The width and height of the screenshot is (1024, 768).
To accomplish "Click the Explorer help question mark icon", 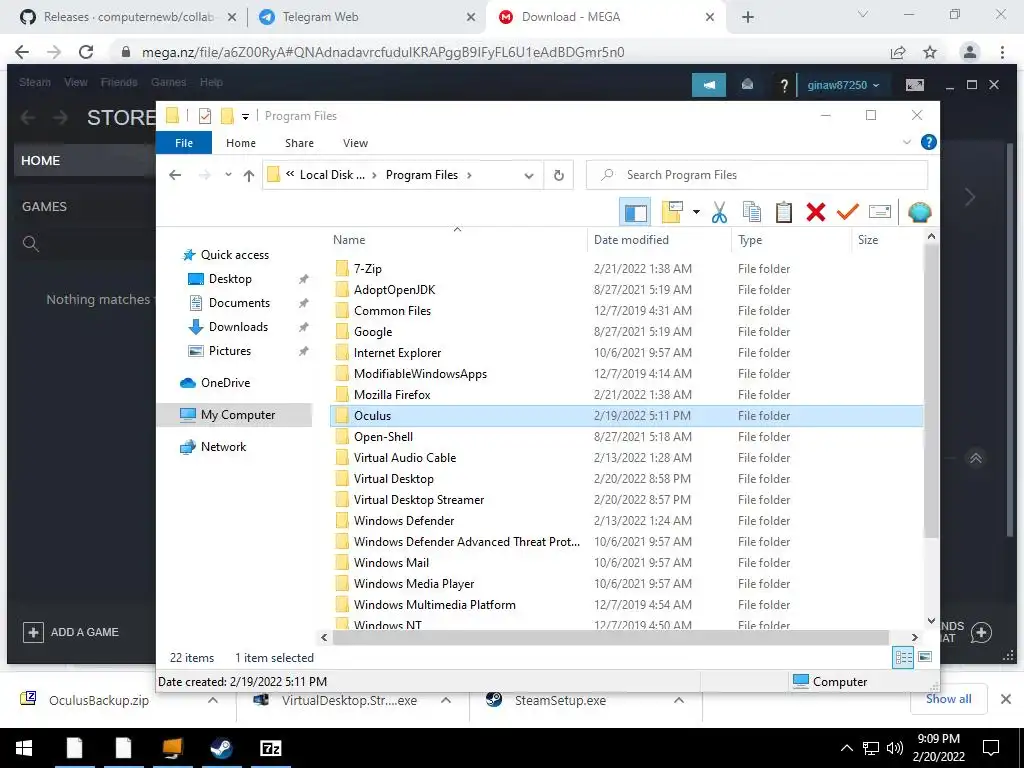I will (x=928, y=142).
